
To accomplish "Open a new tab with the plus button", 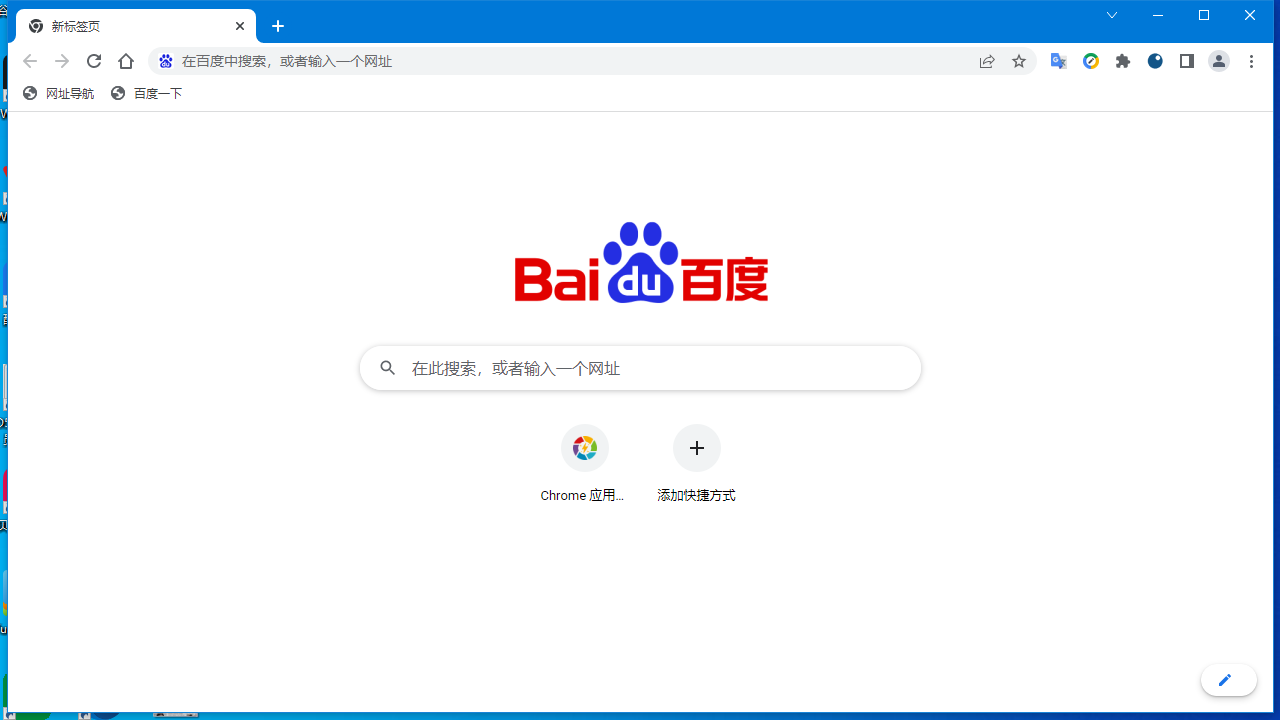I will (277, 26).
